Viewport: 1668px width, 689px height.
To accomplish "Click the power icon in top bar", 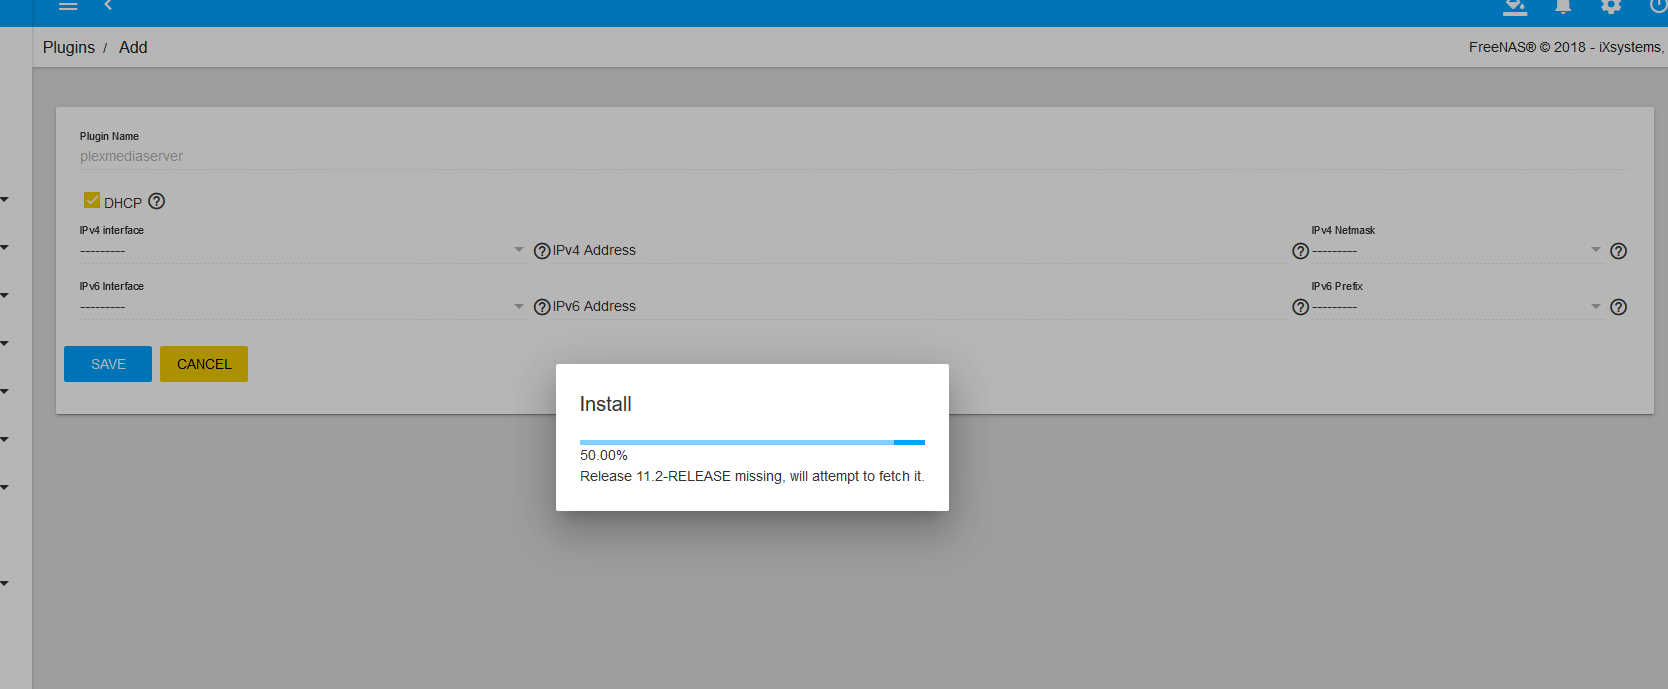I will [1658, 6].
